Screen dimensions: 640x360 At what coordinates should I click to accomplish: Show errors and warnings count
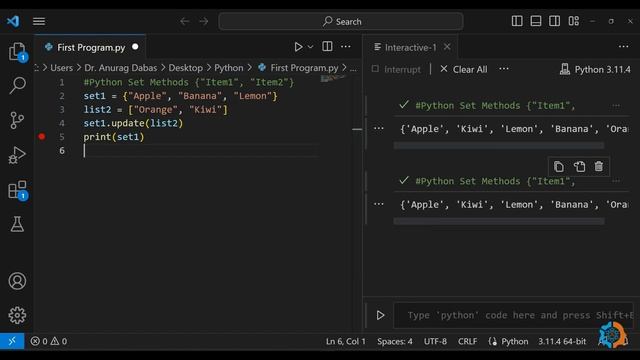(49, 341)
